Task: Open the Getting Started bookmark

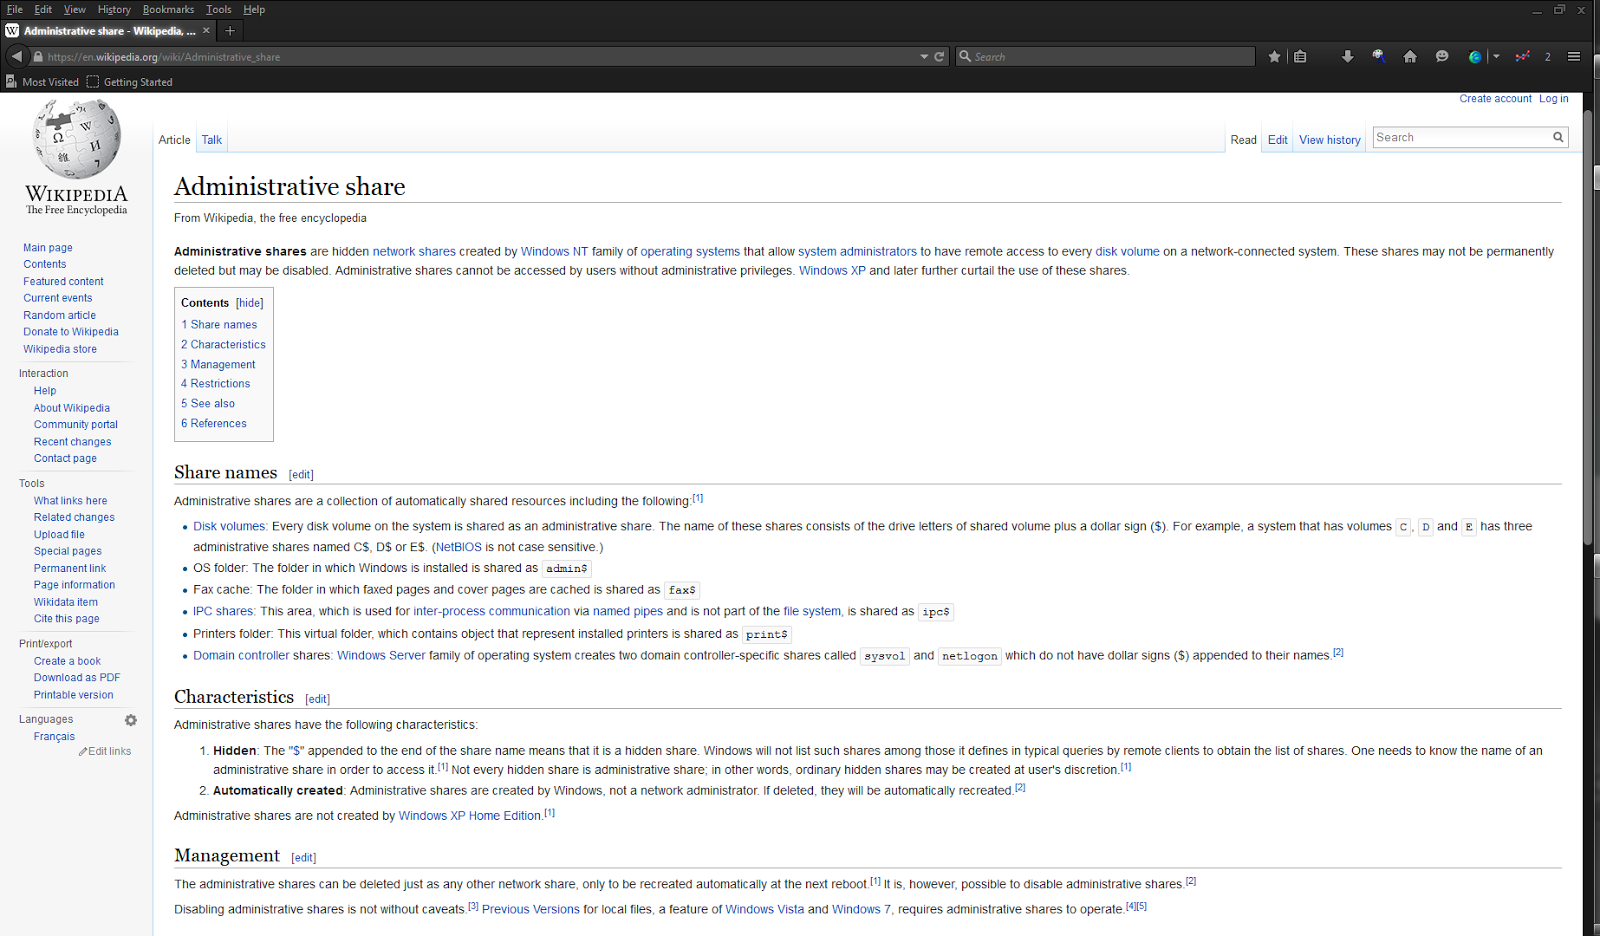Action: 129,82
